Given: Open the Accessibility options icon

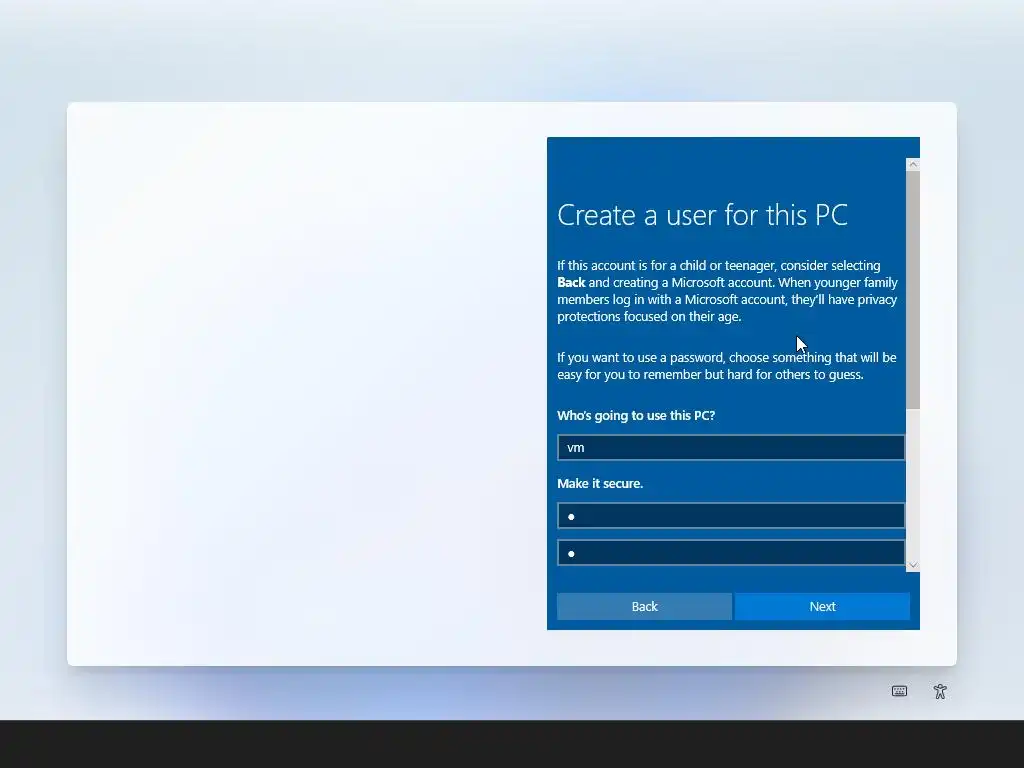Looking at the screenshot, I should tap(940, 691).
